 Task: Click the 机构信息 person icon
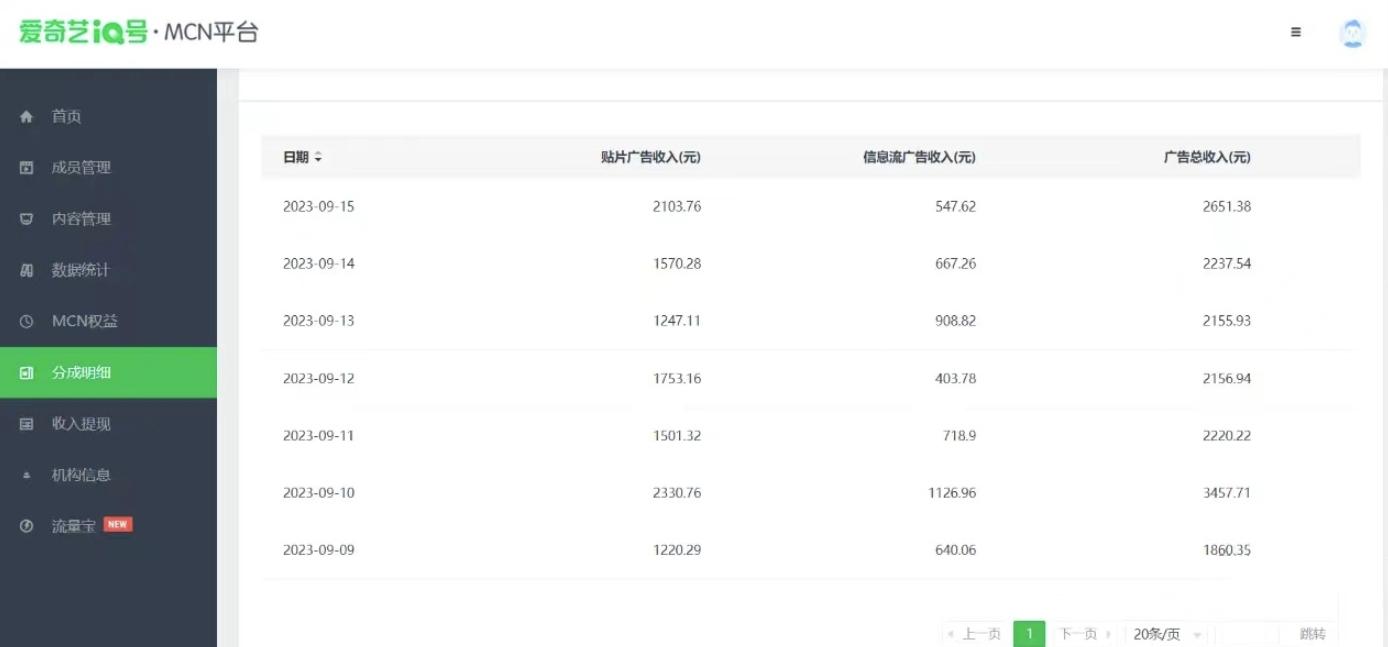pos(25,474)
